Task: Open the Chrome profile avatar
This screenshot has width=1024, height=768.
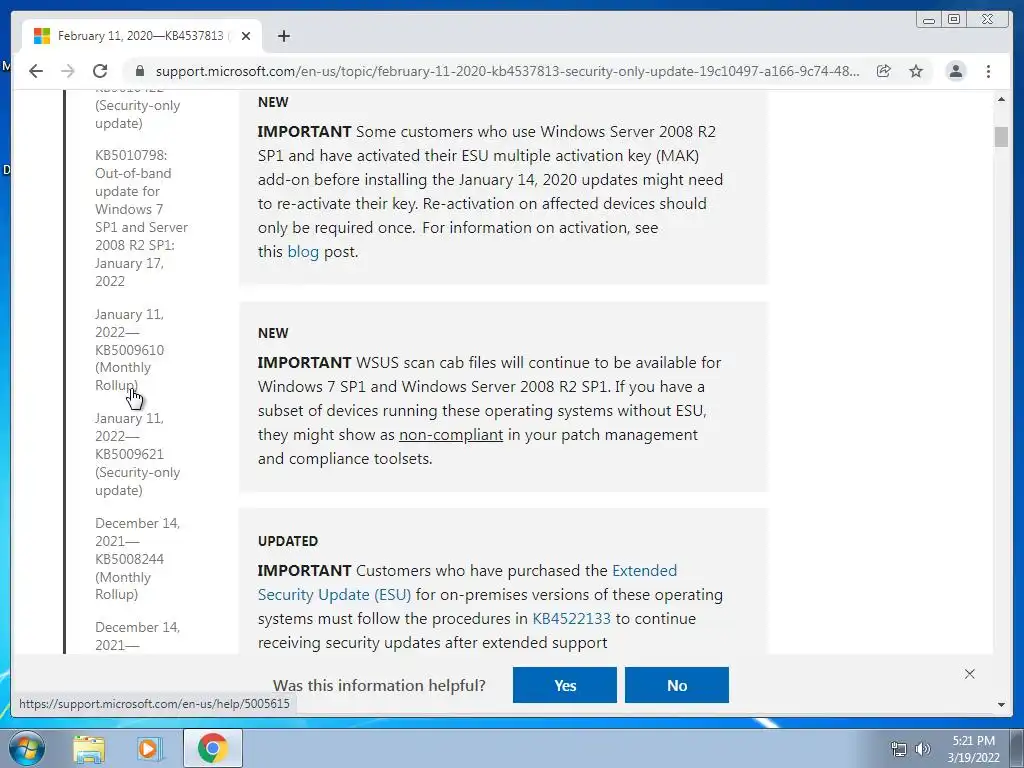Action: pos(955,71)
